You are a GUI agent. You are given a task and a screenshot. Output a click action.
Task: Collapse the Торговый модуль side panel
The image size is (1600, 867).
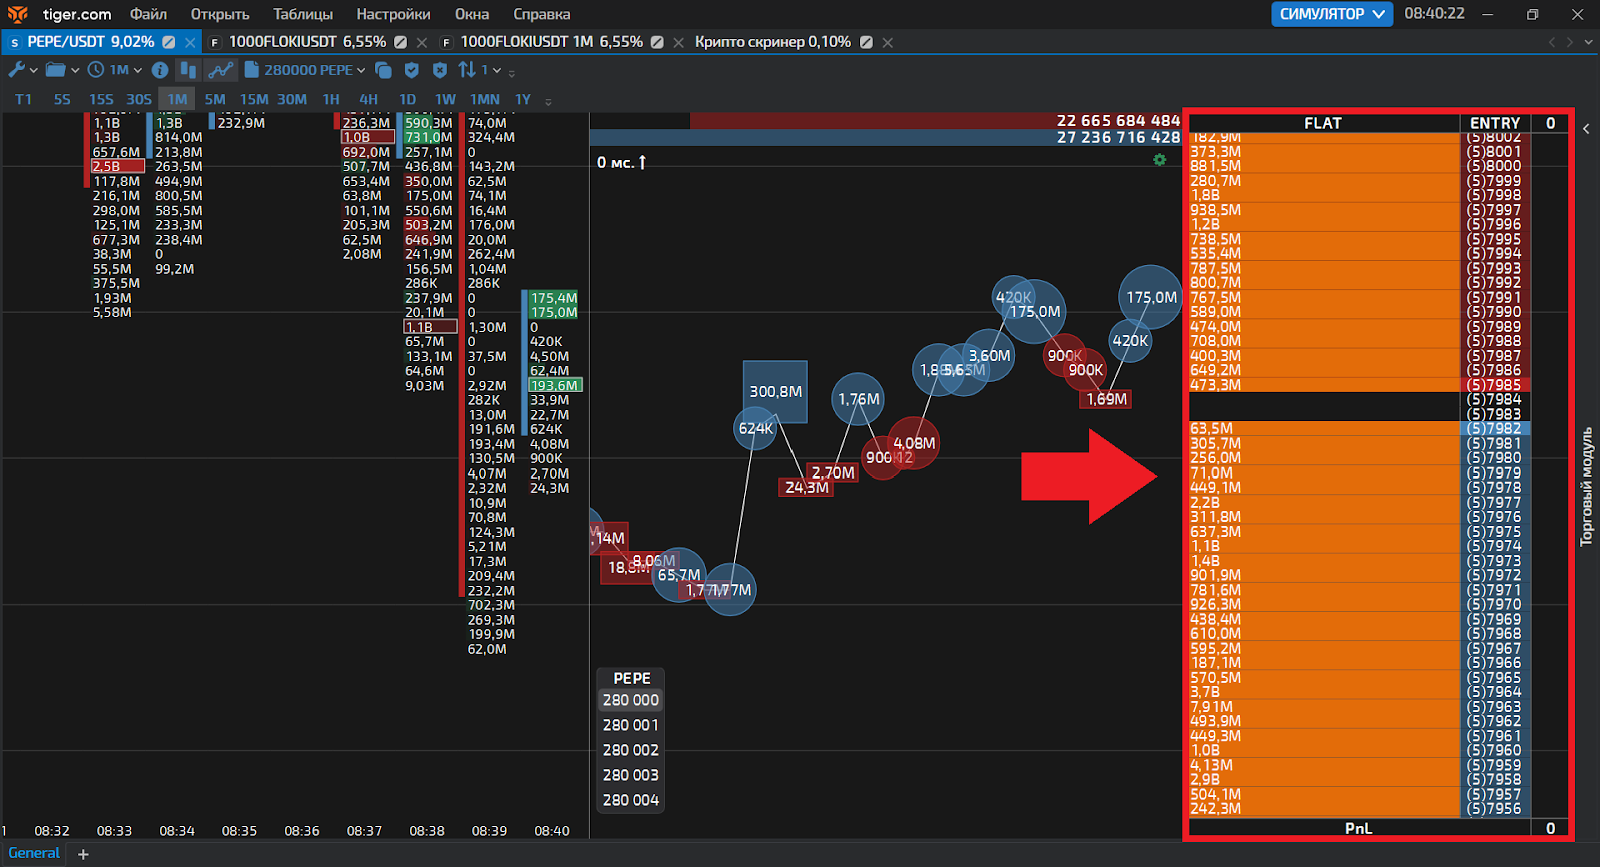click(1586, 128)
